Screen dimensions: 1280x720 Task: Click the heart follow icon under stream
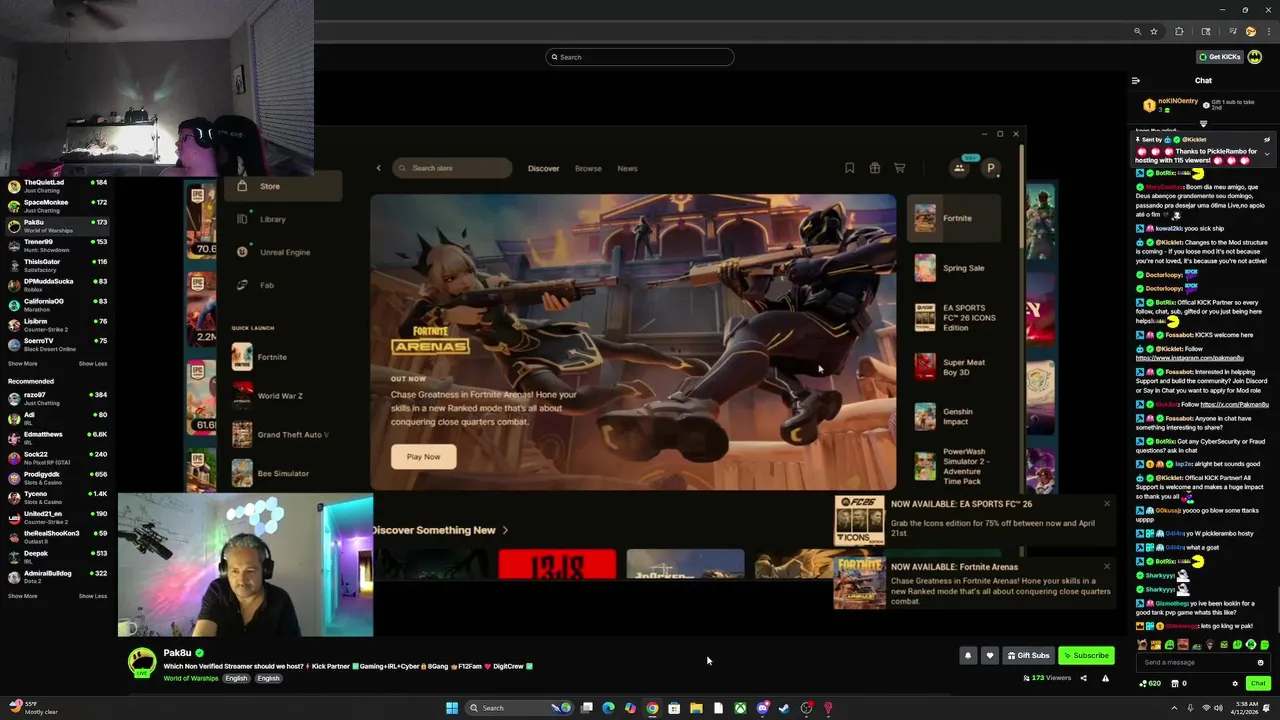990,656
